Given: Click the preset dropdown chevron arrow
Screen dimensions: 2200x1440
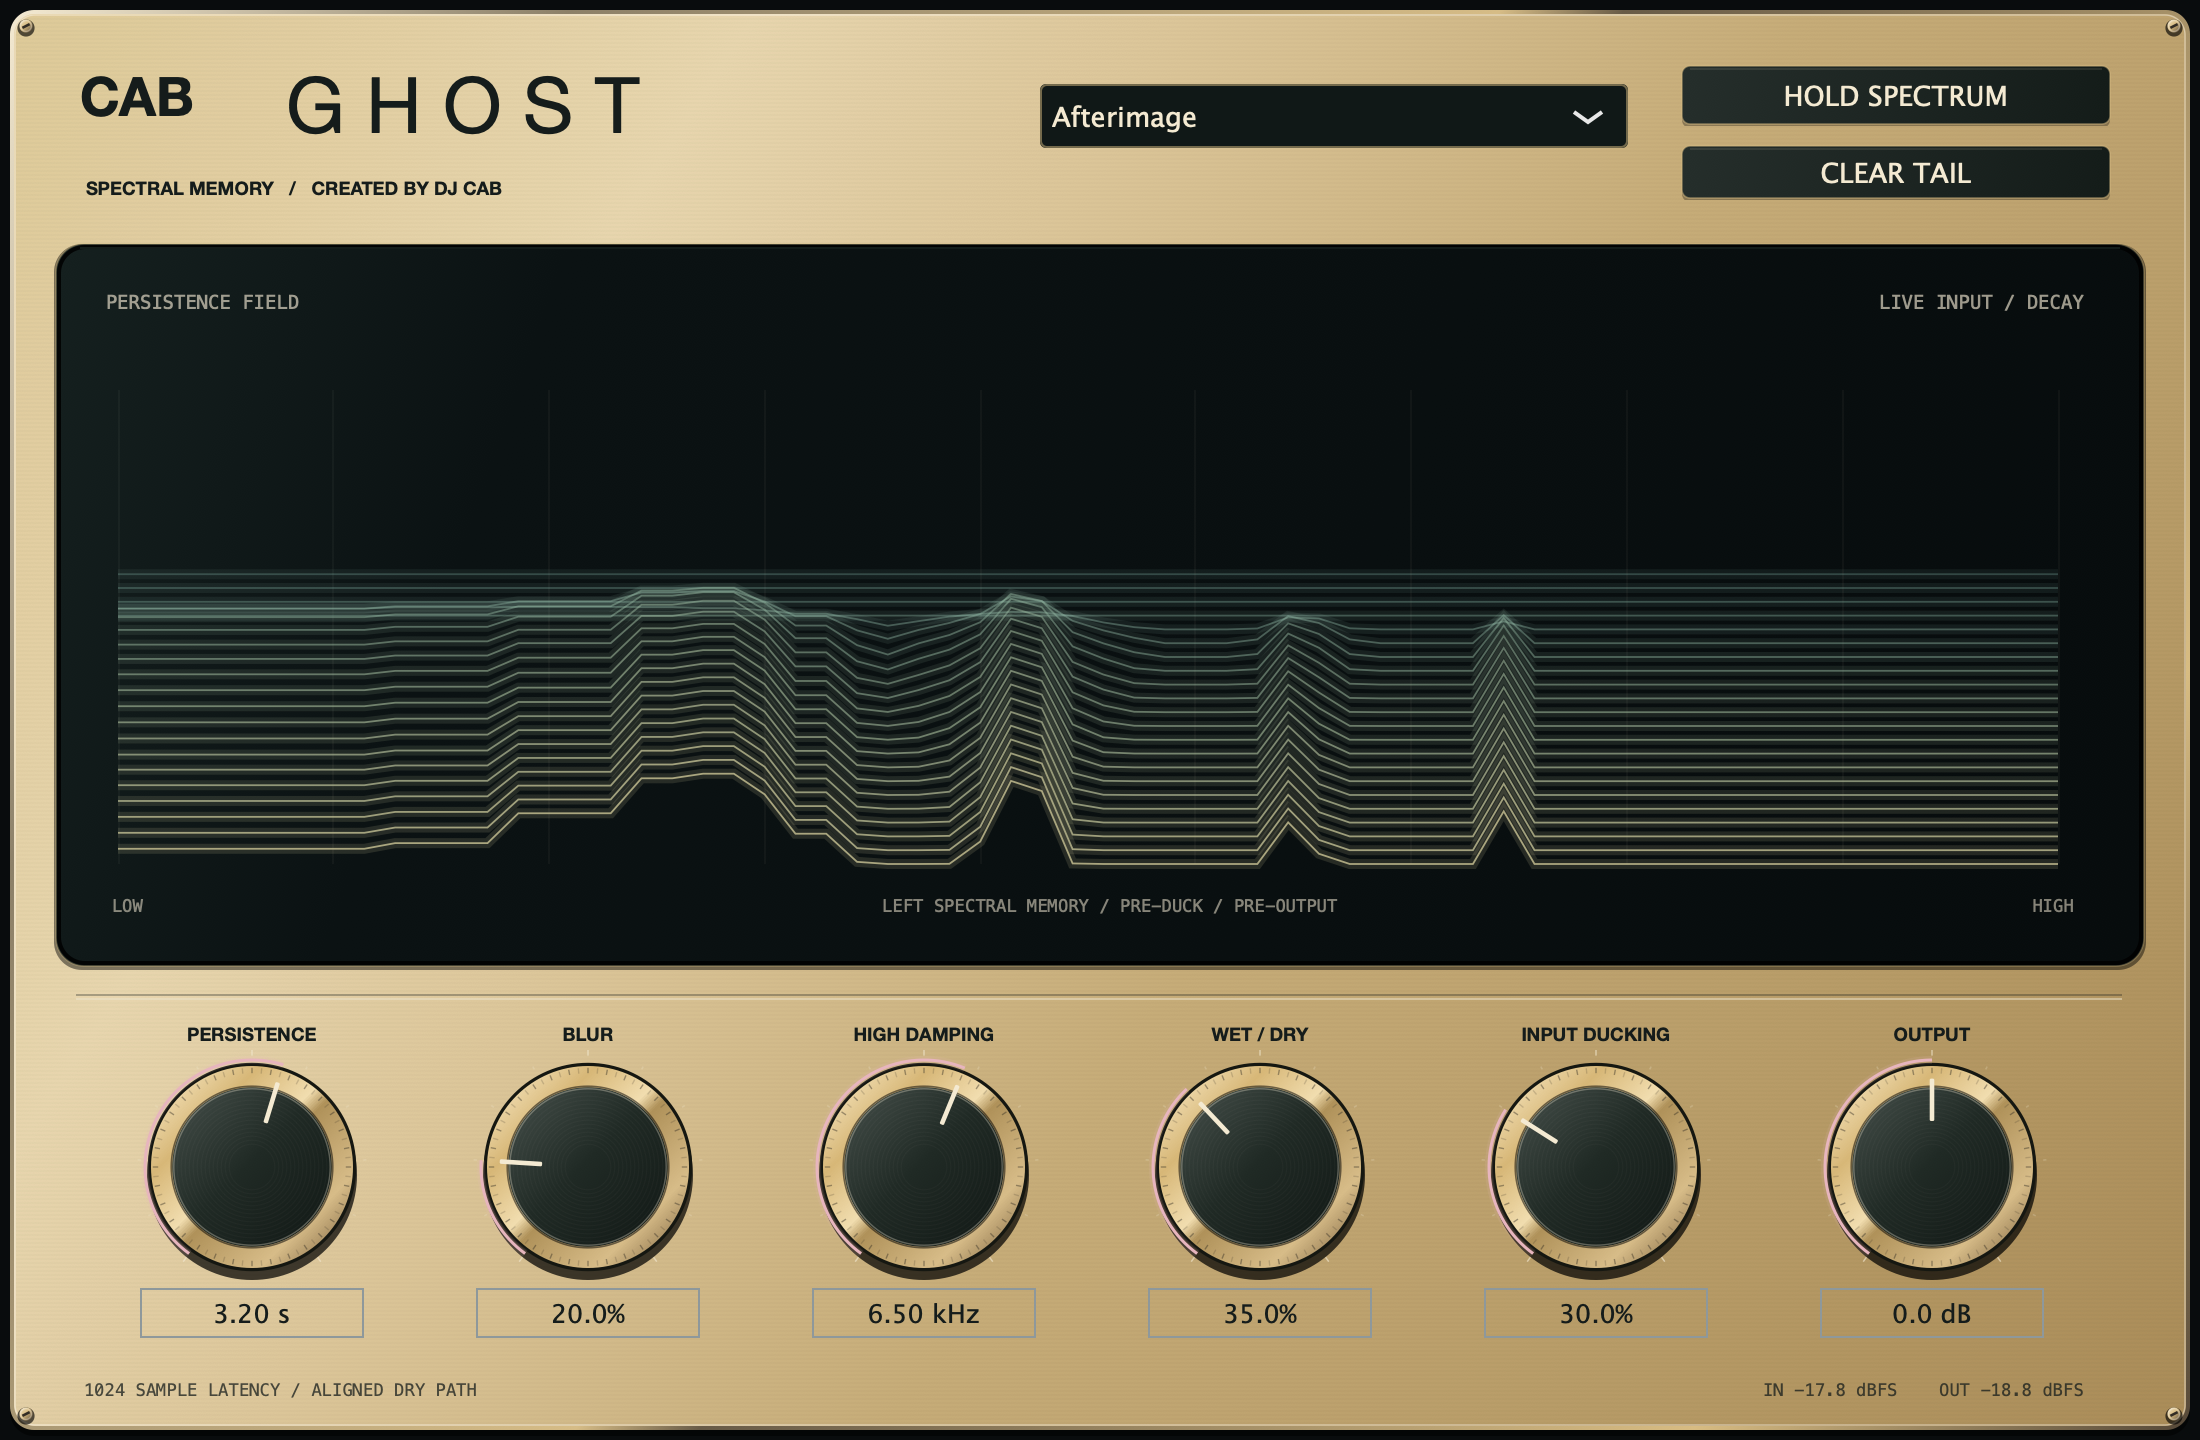Looking at the screenshot, I should [x=1587, y=117].
